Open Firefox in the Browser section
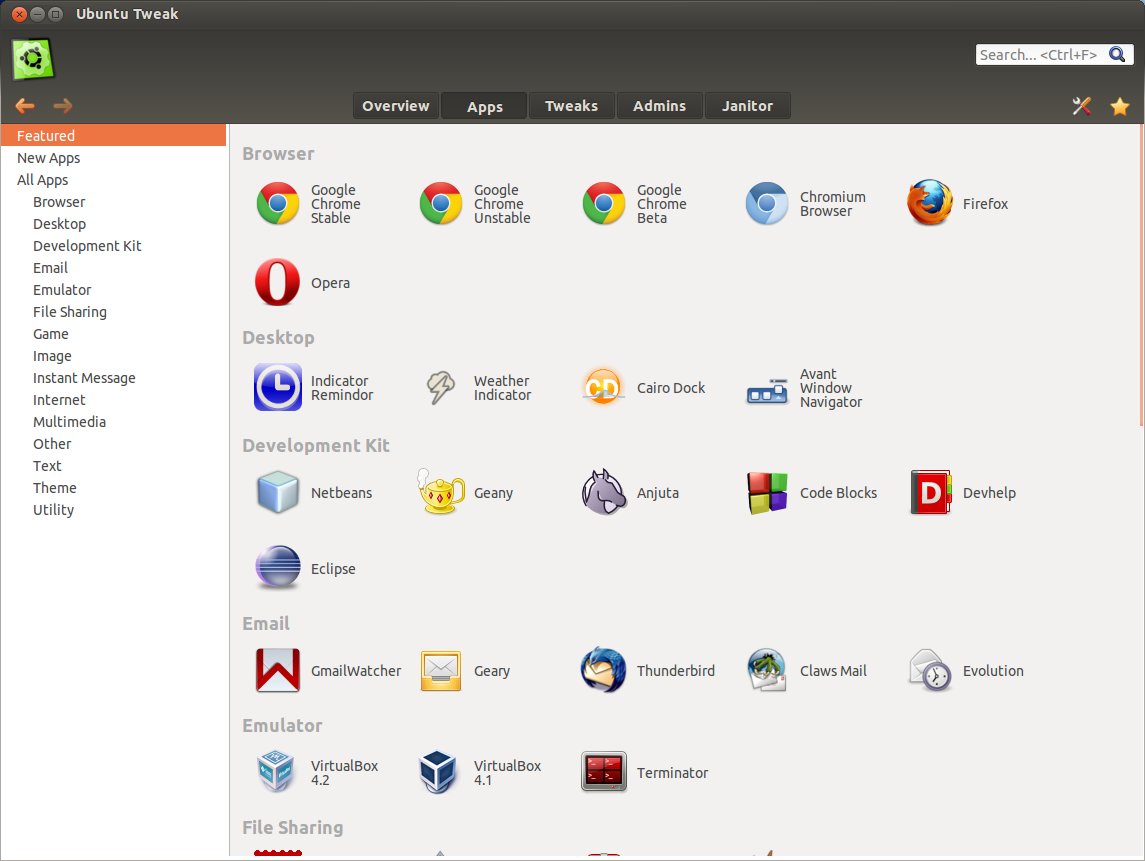Viewport: 1145px width, 861px height. (x=929, y=203)
